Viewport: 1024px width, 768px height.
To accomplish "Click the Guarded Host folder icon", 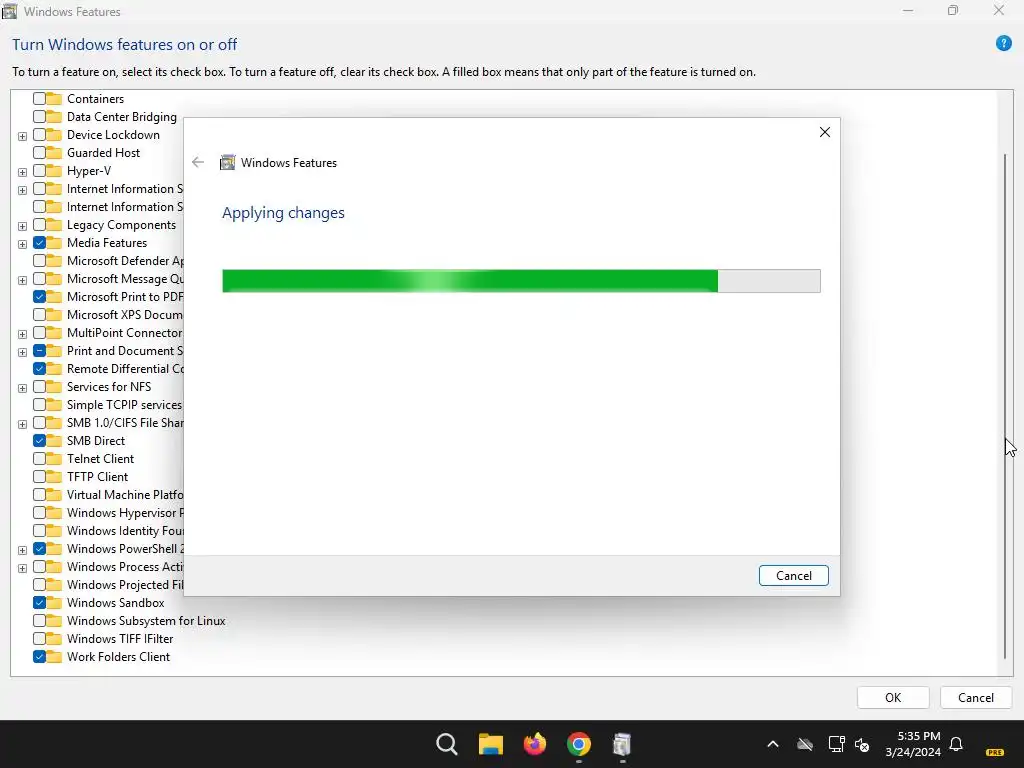I will pos(54,153).
